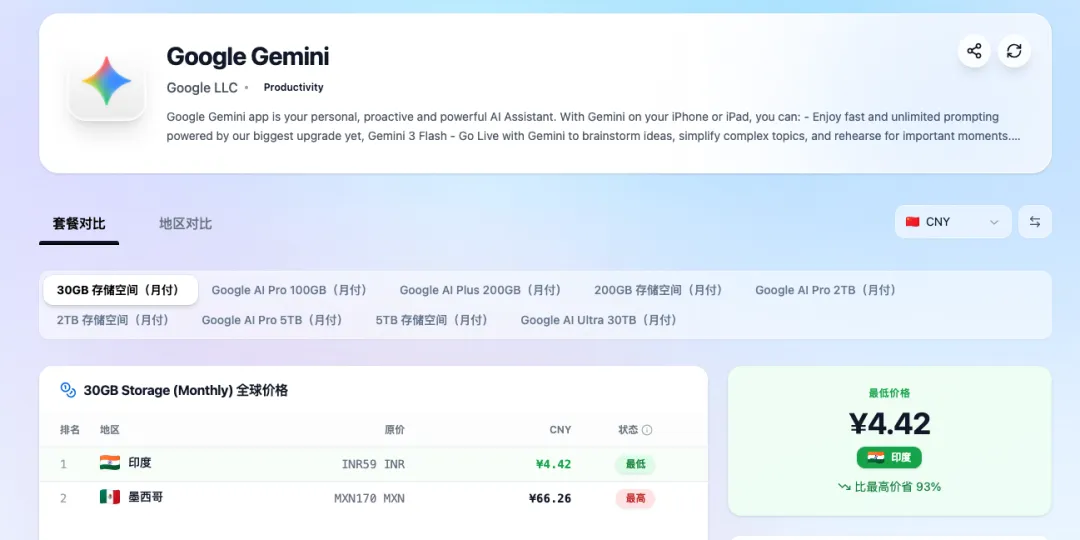This screenshot has height=540, width=1080.
Task: Click the 地区 column header
Action: point(110,430)
